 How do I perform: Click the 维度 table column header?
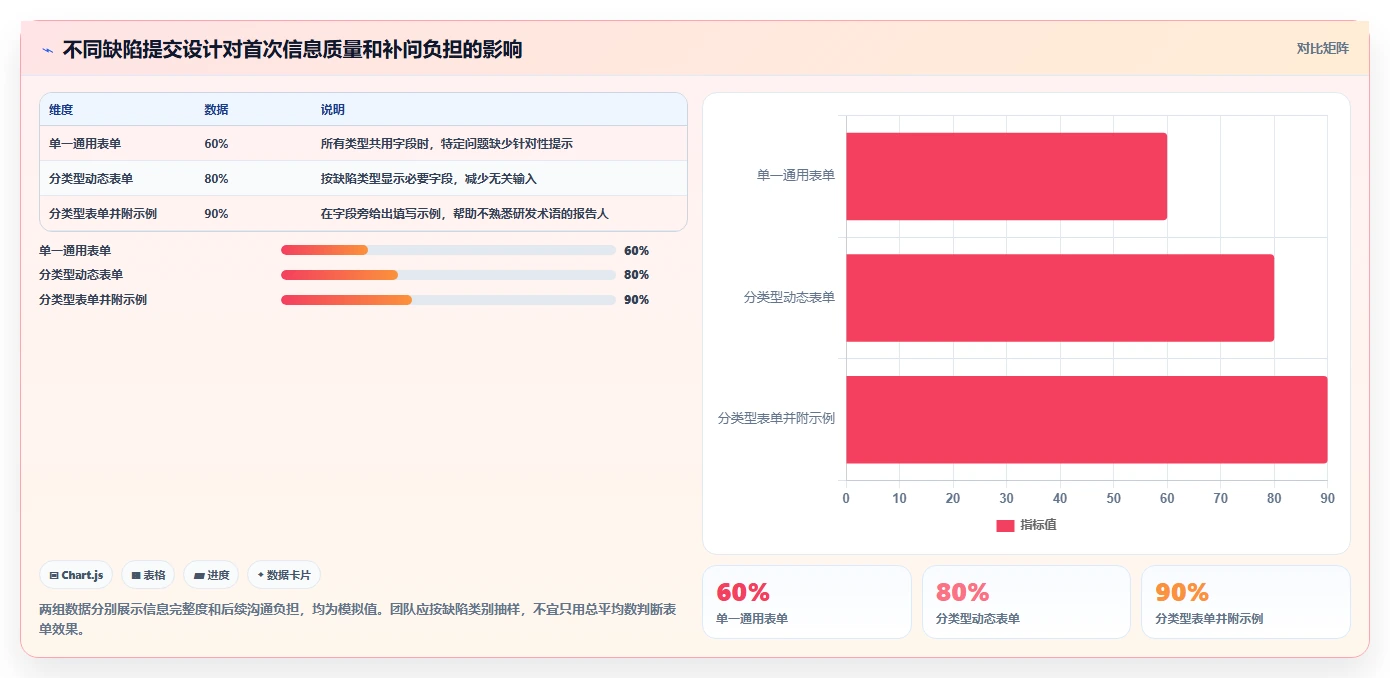tap(61, 110)
